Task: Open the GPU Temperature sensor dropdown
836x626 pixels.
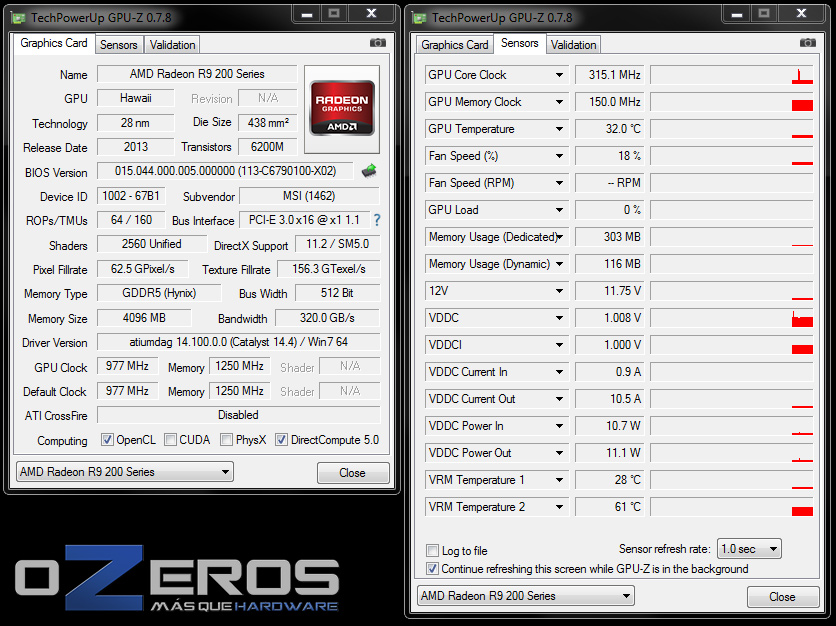Action: [x=559, y=129]
